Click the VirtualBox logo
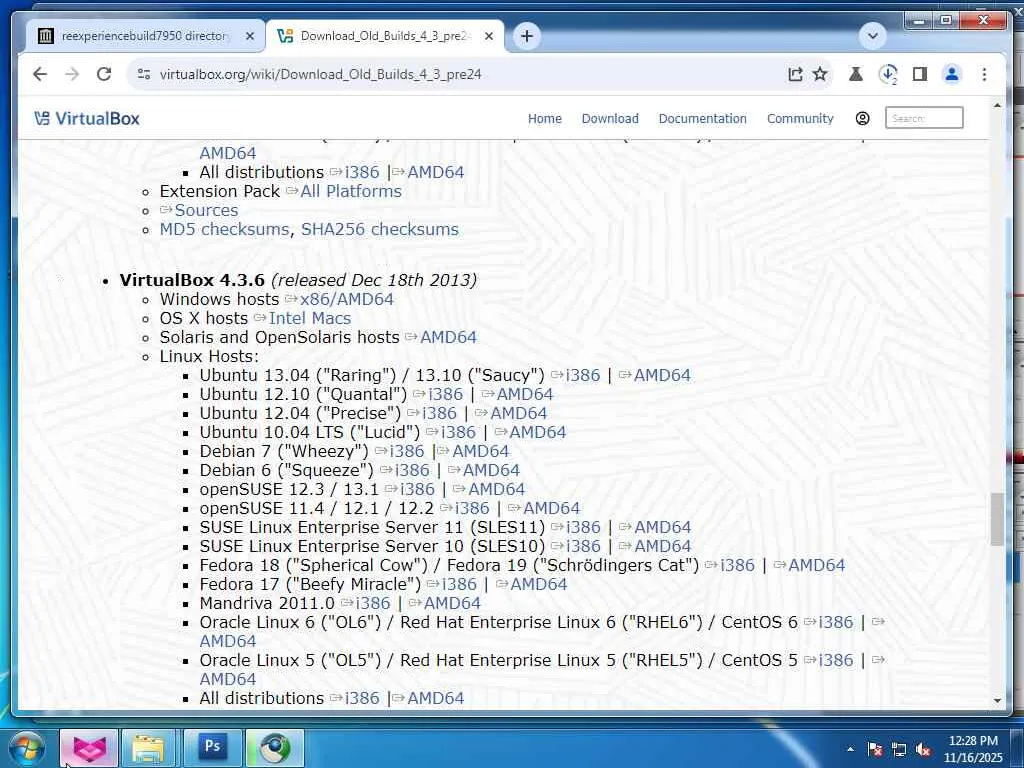 (87, 118)
